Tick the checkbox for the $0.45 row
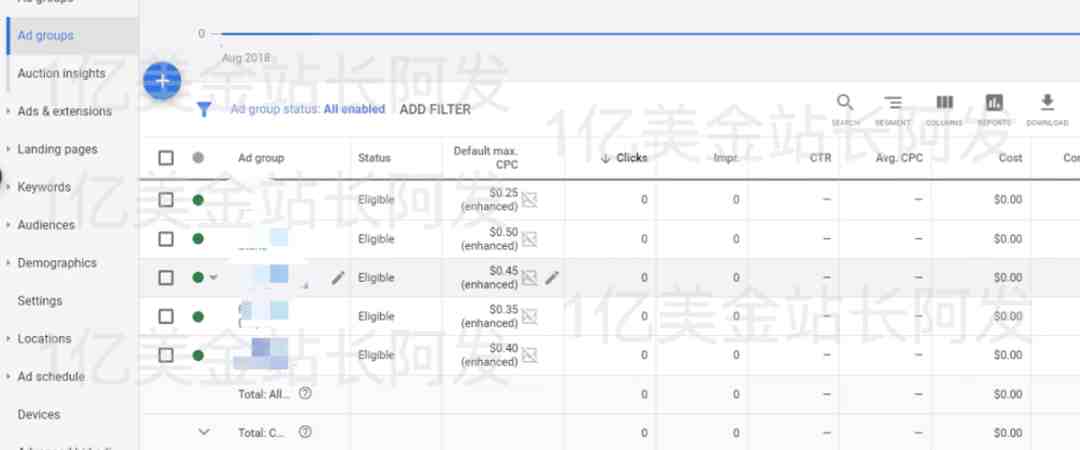 [166, 278]
